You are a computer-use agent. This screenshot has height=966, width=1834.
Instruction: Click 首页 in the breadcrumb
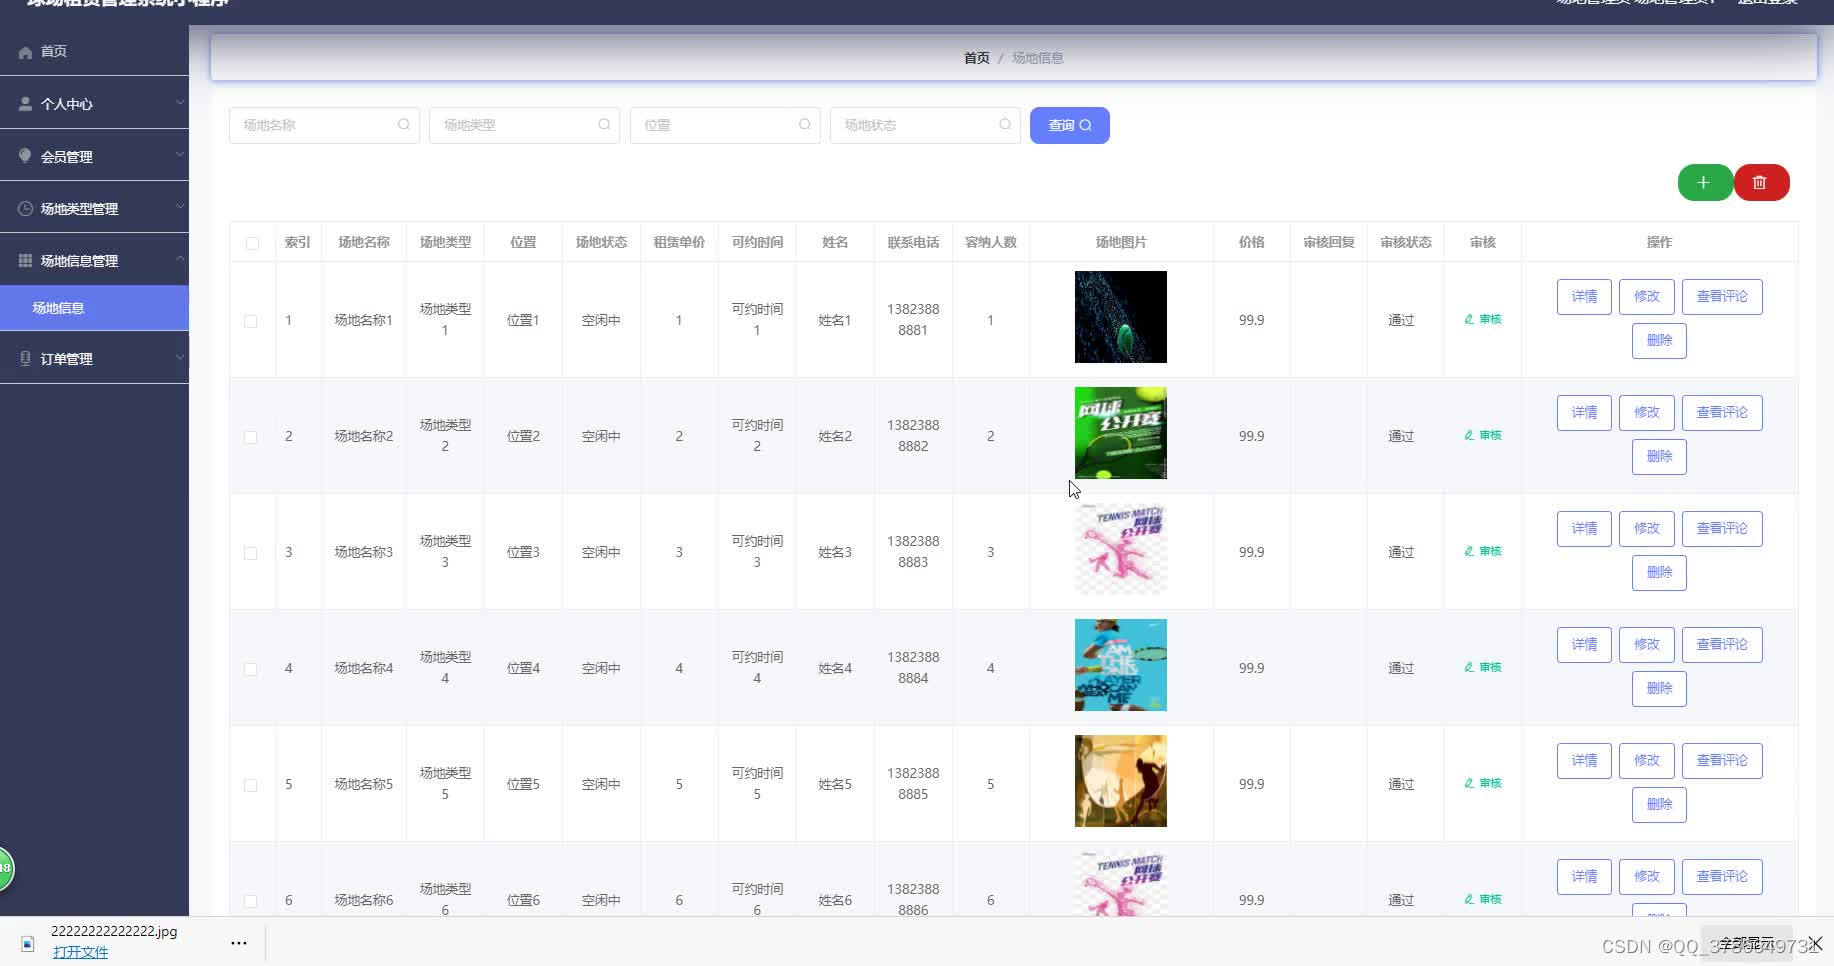coord(977,58)
